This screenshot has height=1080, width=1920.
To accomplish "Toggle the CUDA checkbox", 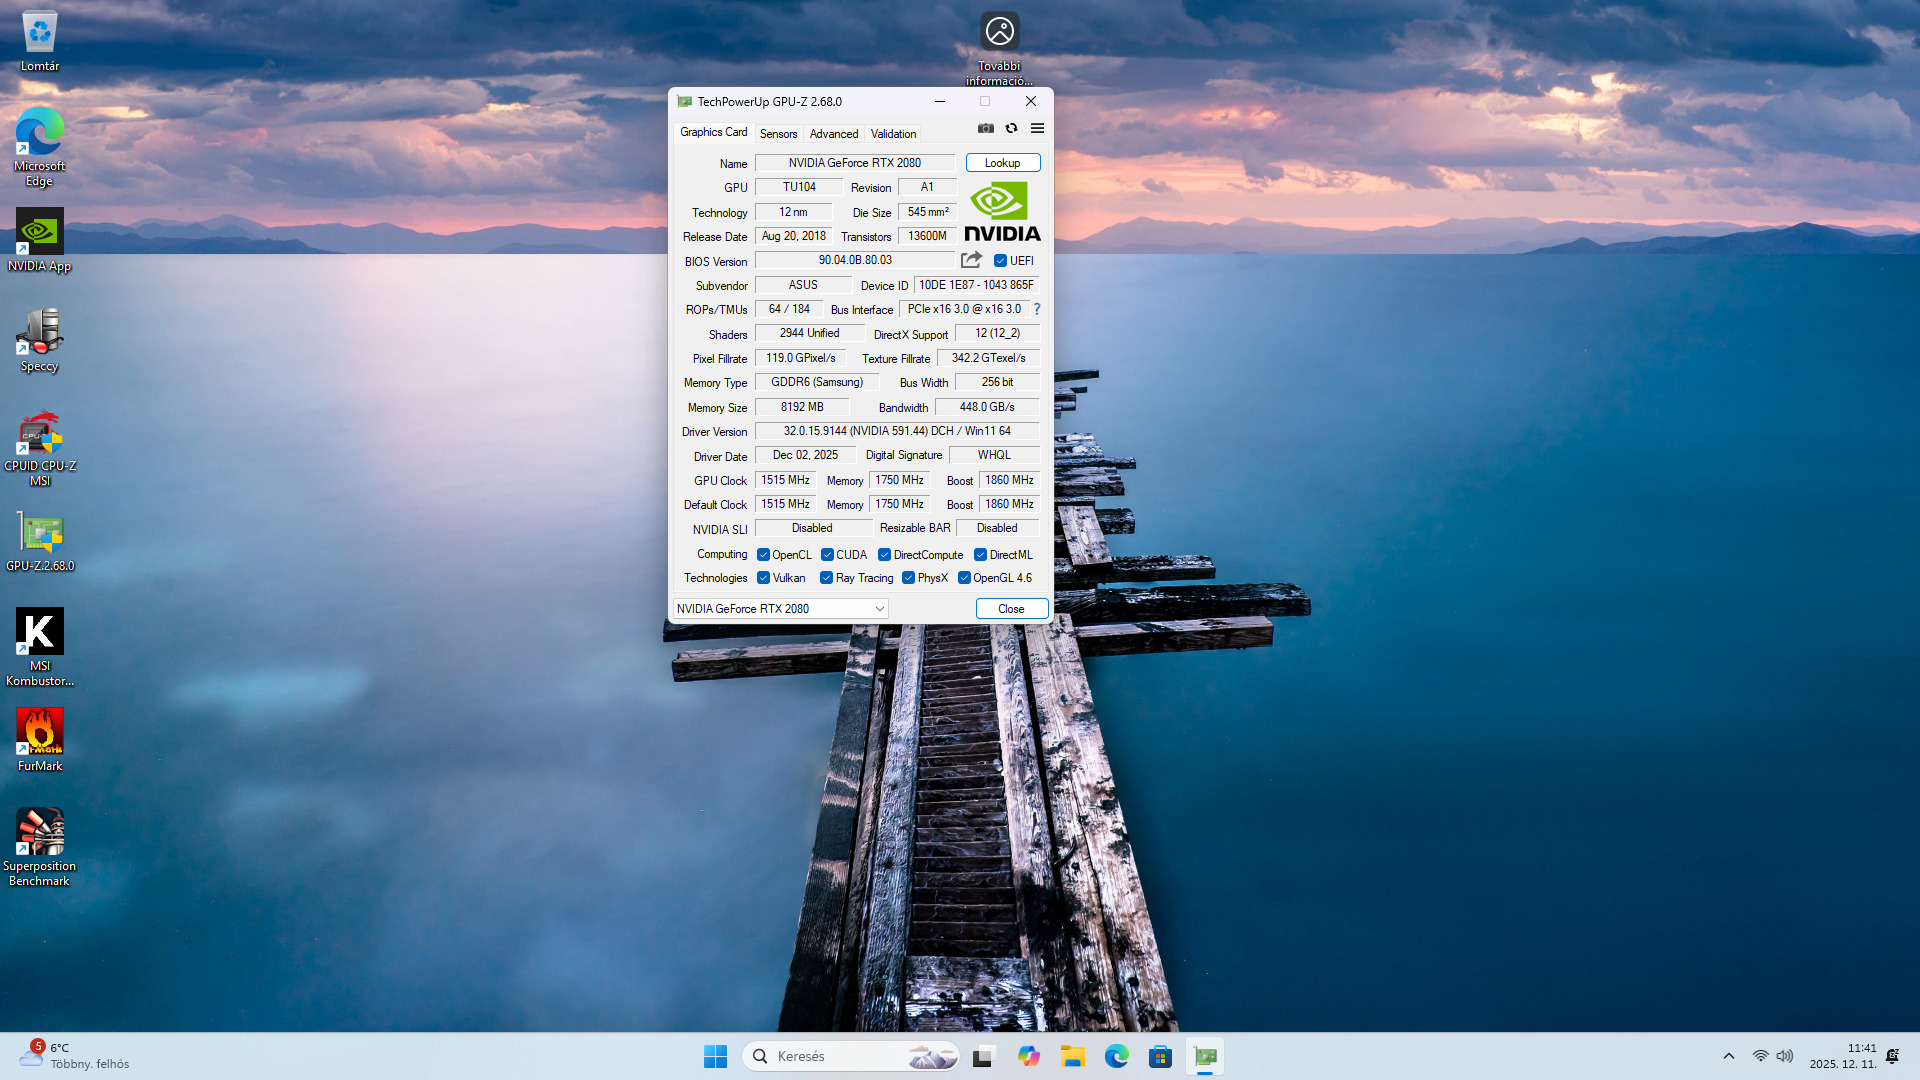I will pyautogui.click(x=827, y=555).
